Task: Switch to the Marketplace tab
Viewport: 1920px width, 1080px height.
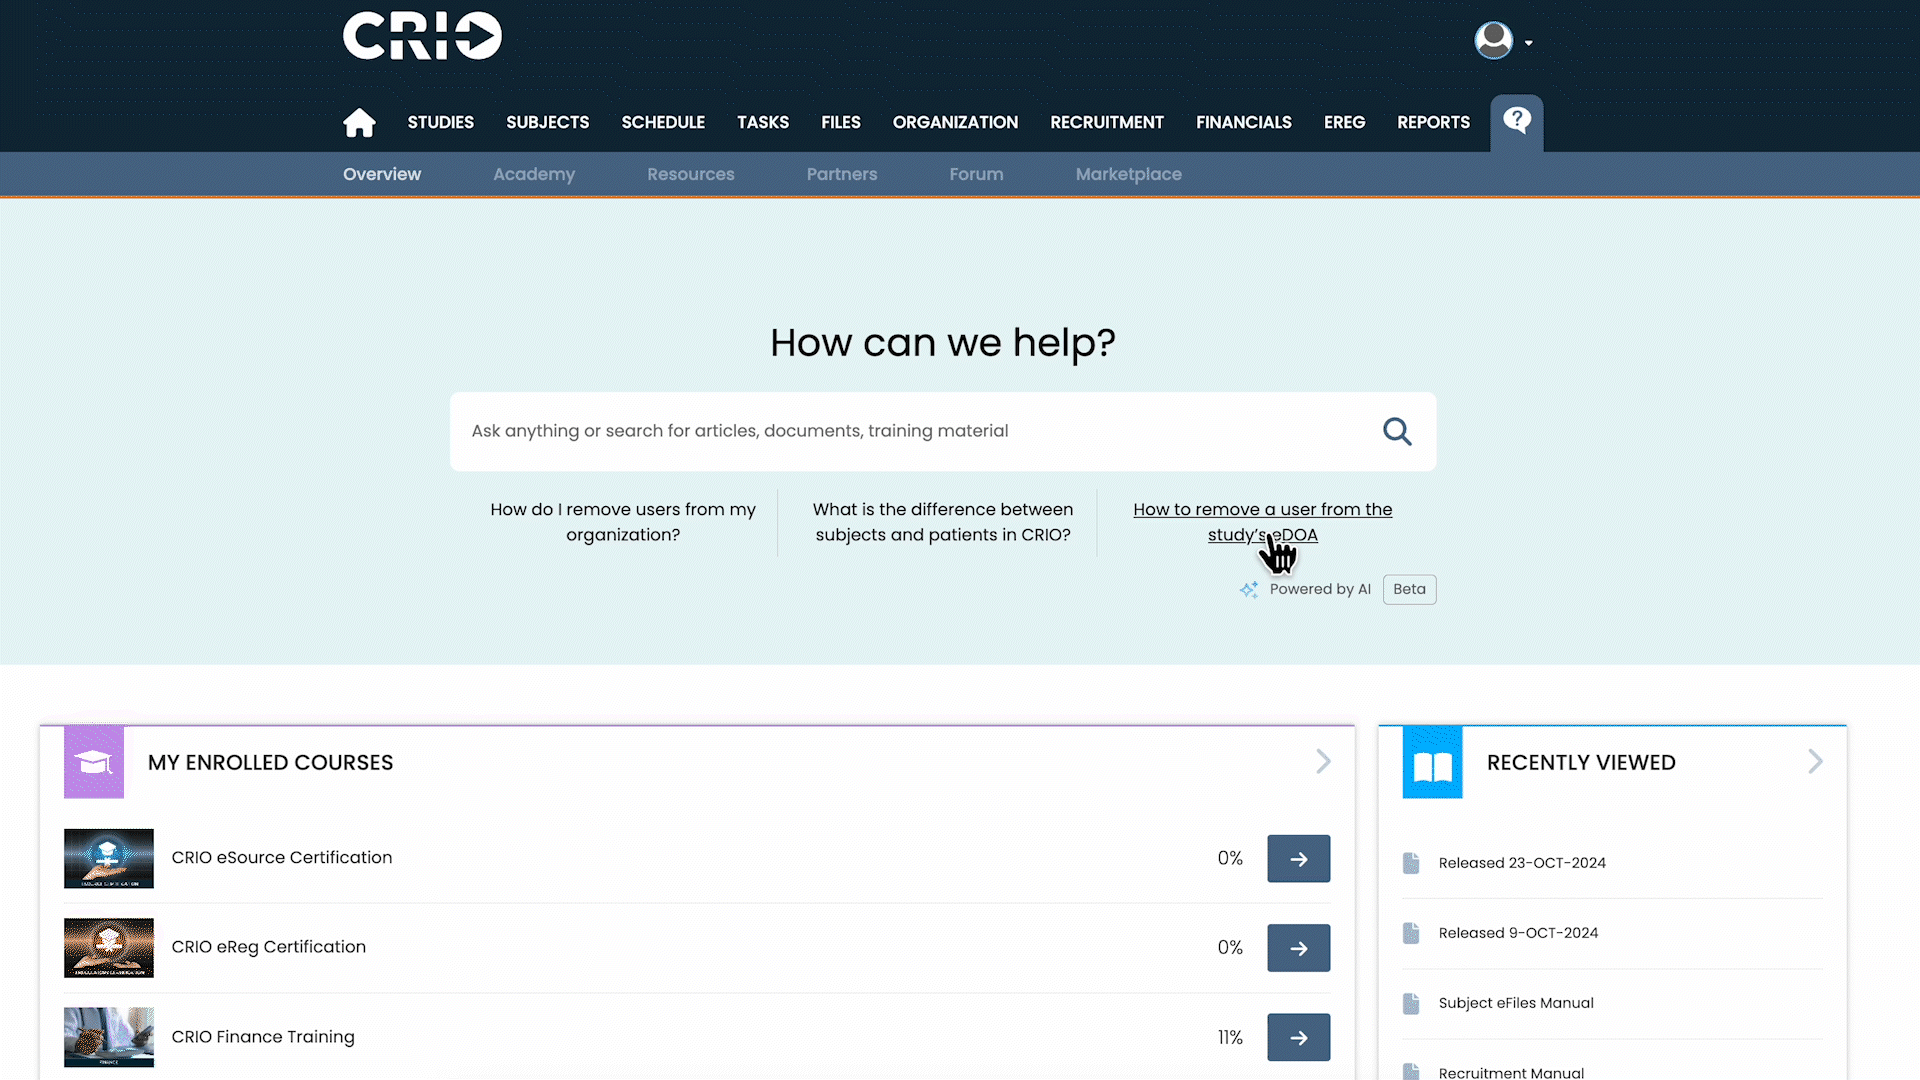Action: (1128, 174)
